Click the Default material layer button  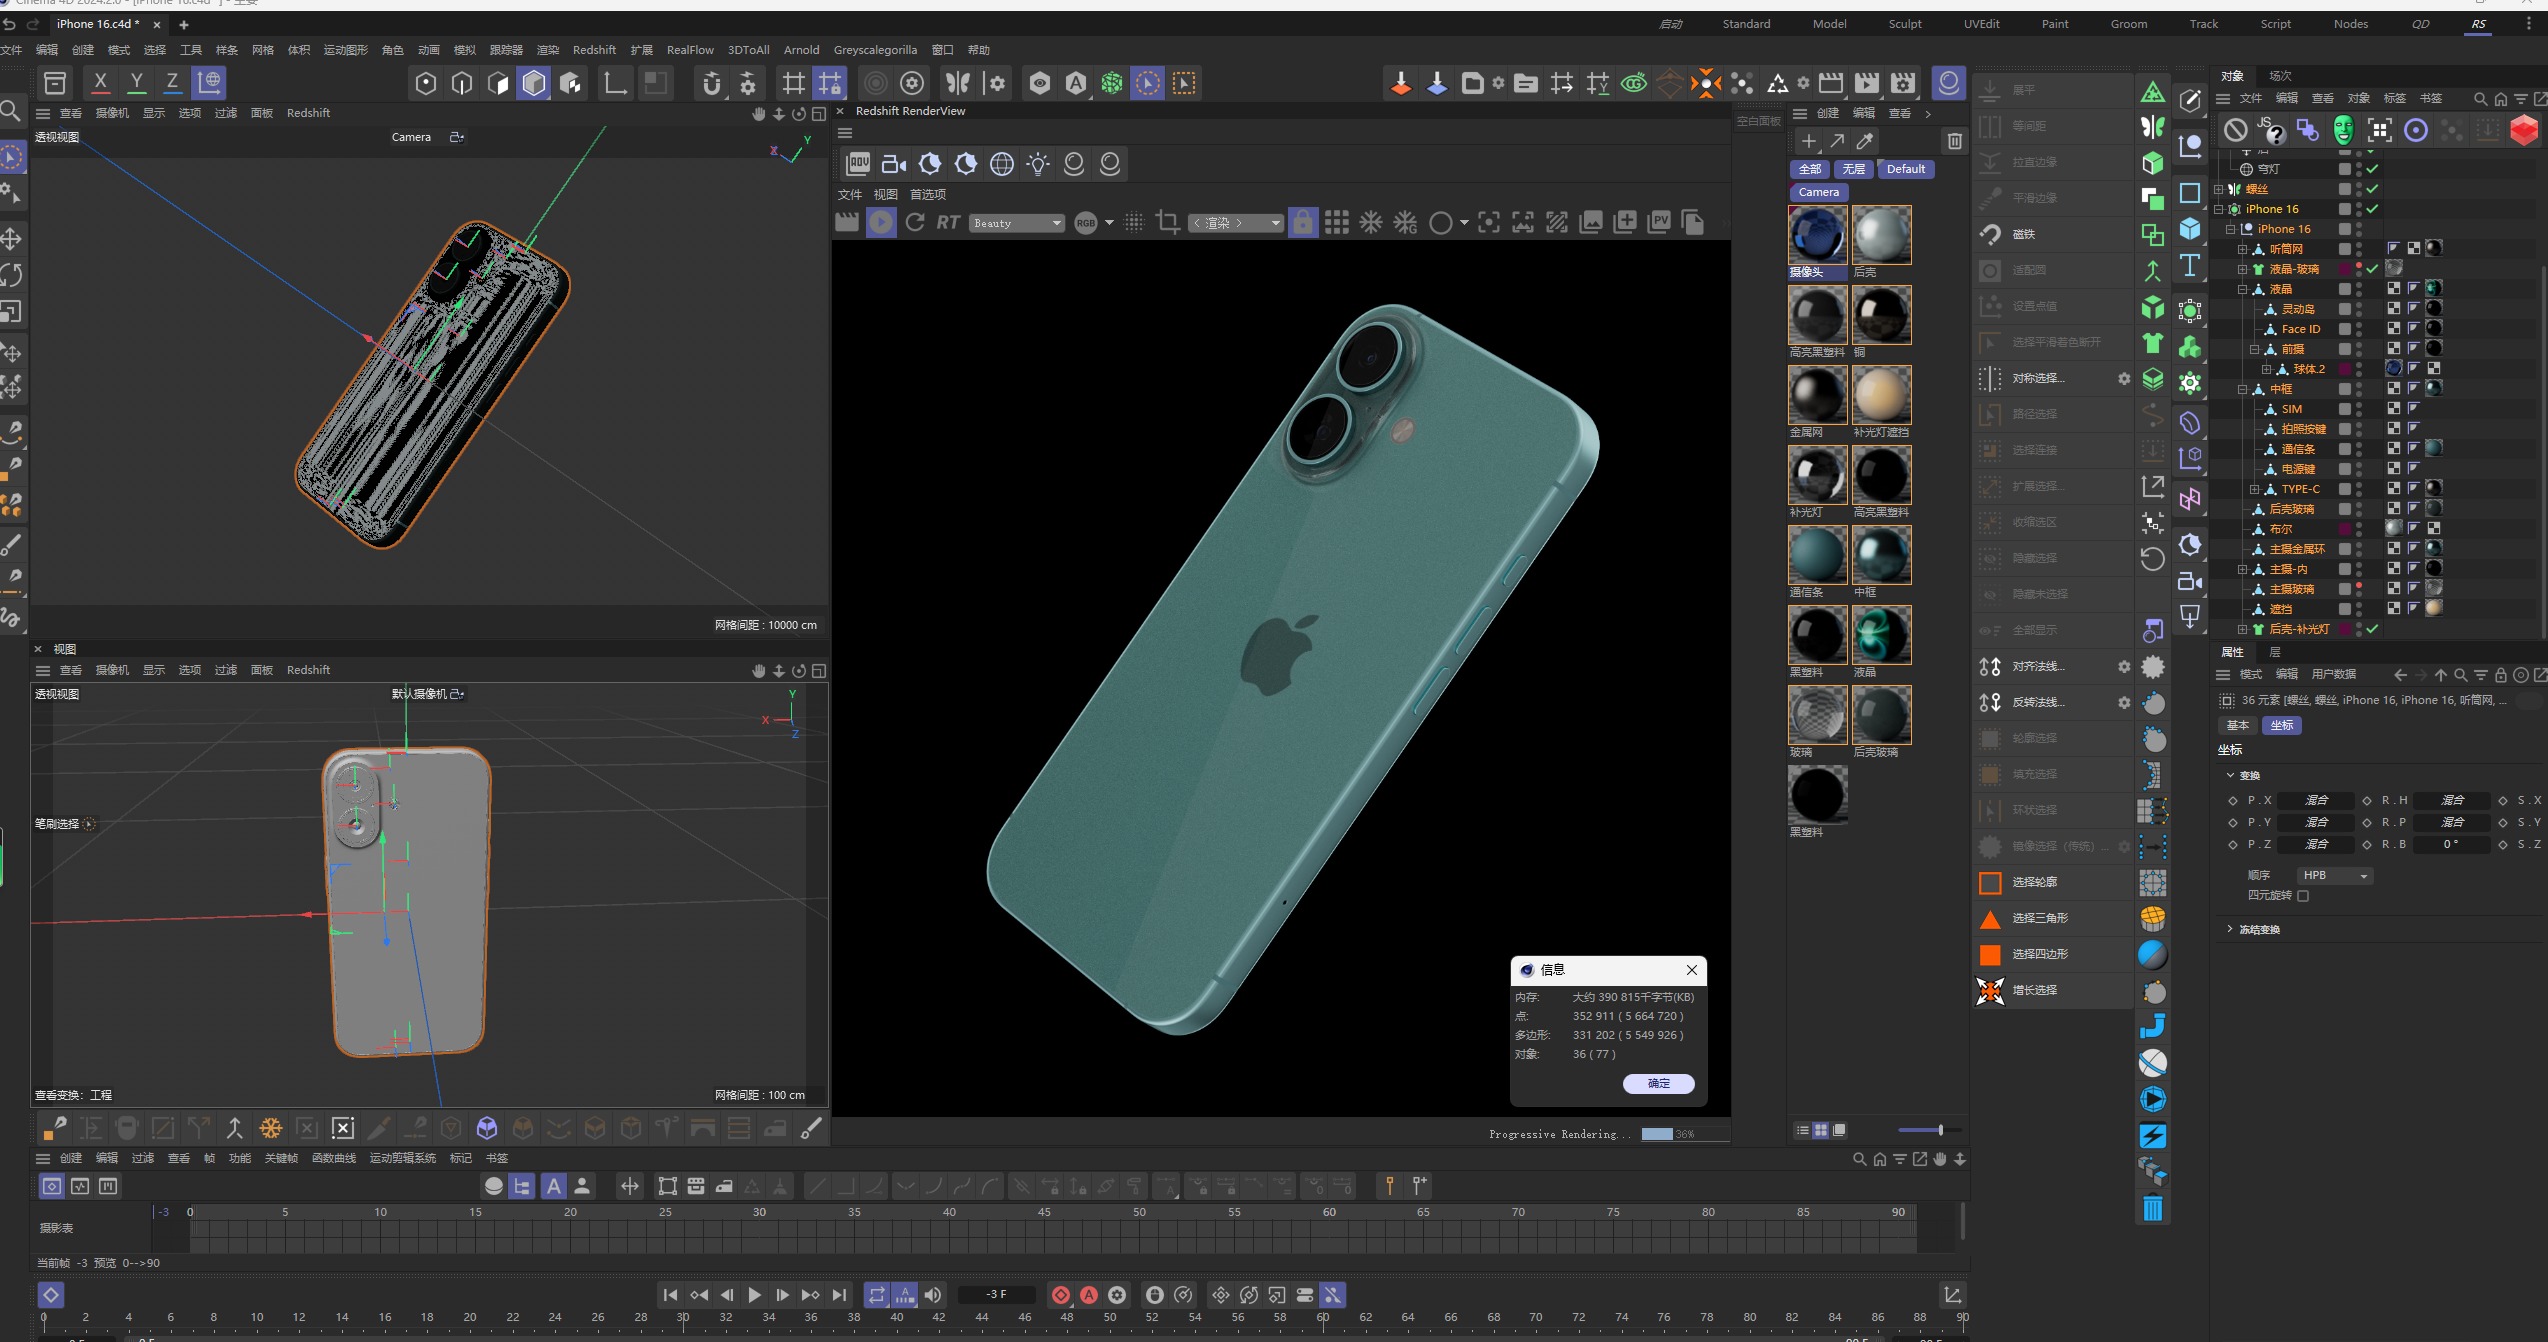1906,169
